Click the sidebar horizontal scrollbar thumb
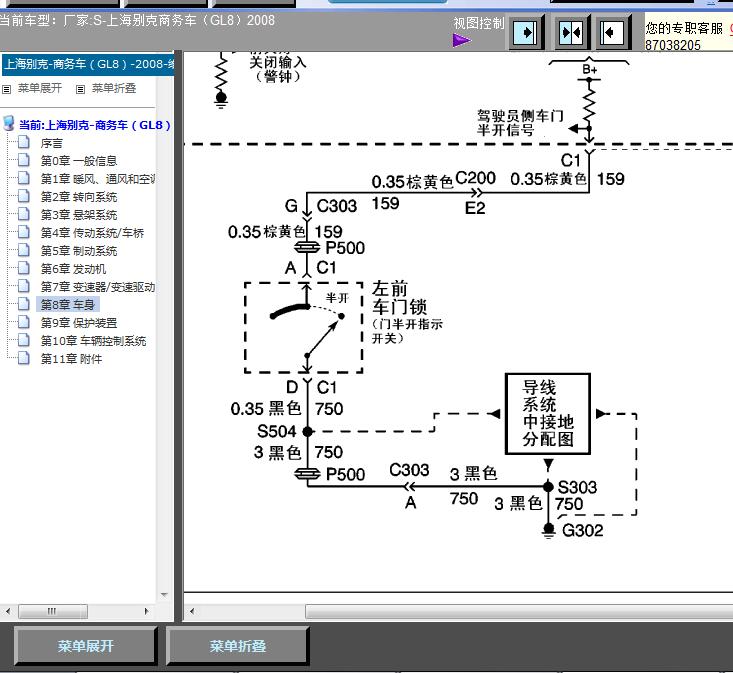 52,611
